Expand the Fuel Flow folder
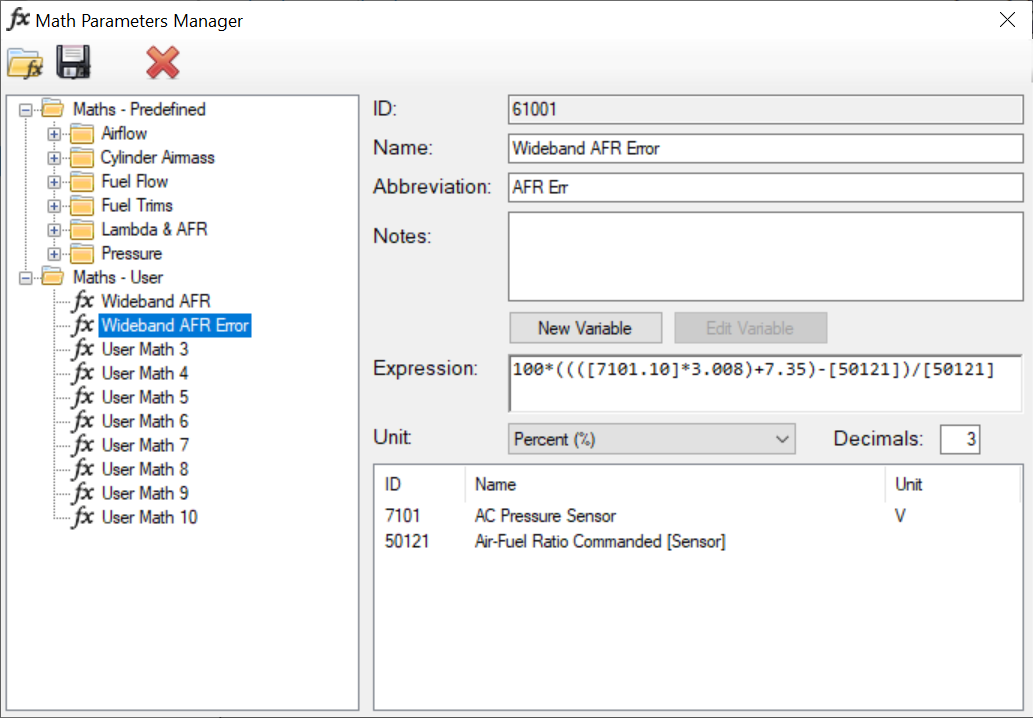Image resolution: width=1033 pixels, height=718 pixels. pos(54,182)
